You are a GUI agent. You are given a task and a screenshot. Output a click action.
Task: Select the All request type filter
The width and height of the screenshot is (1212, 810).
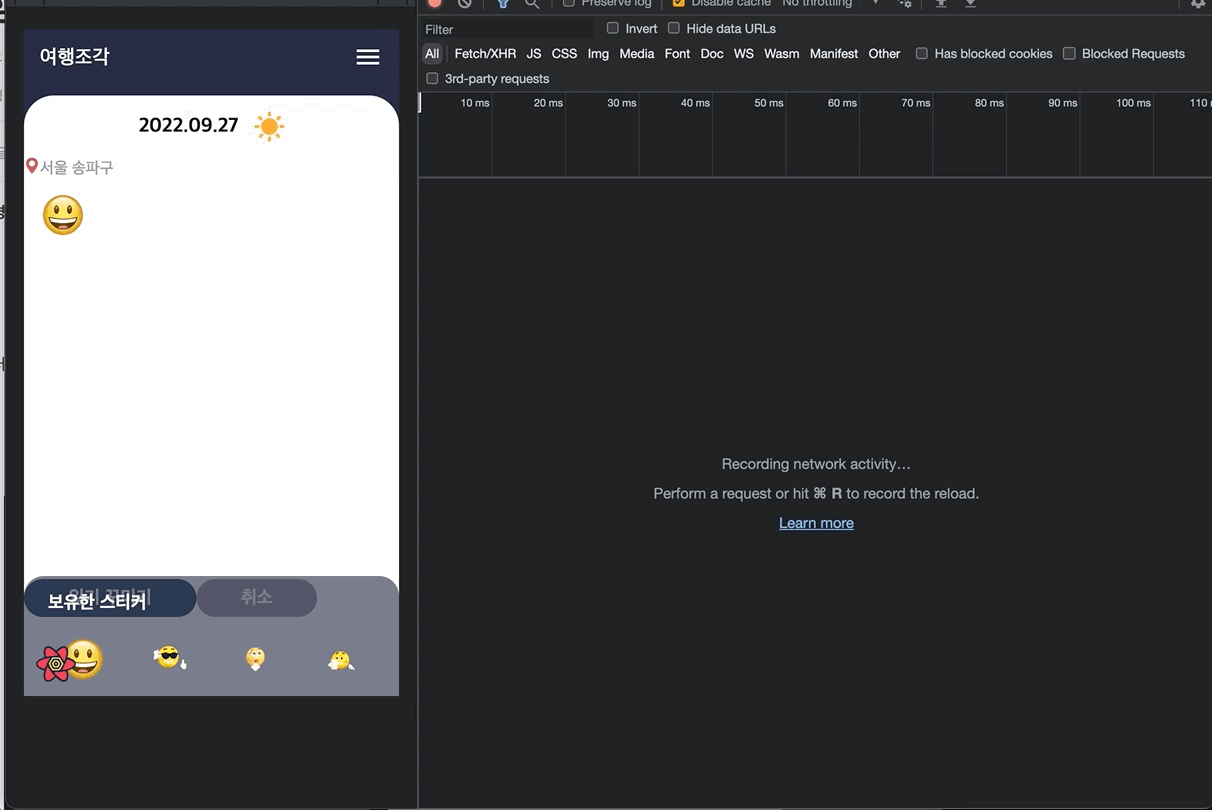[432, 54]
